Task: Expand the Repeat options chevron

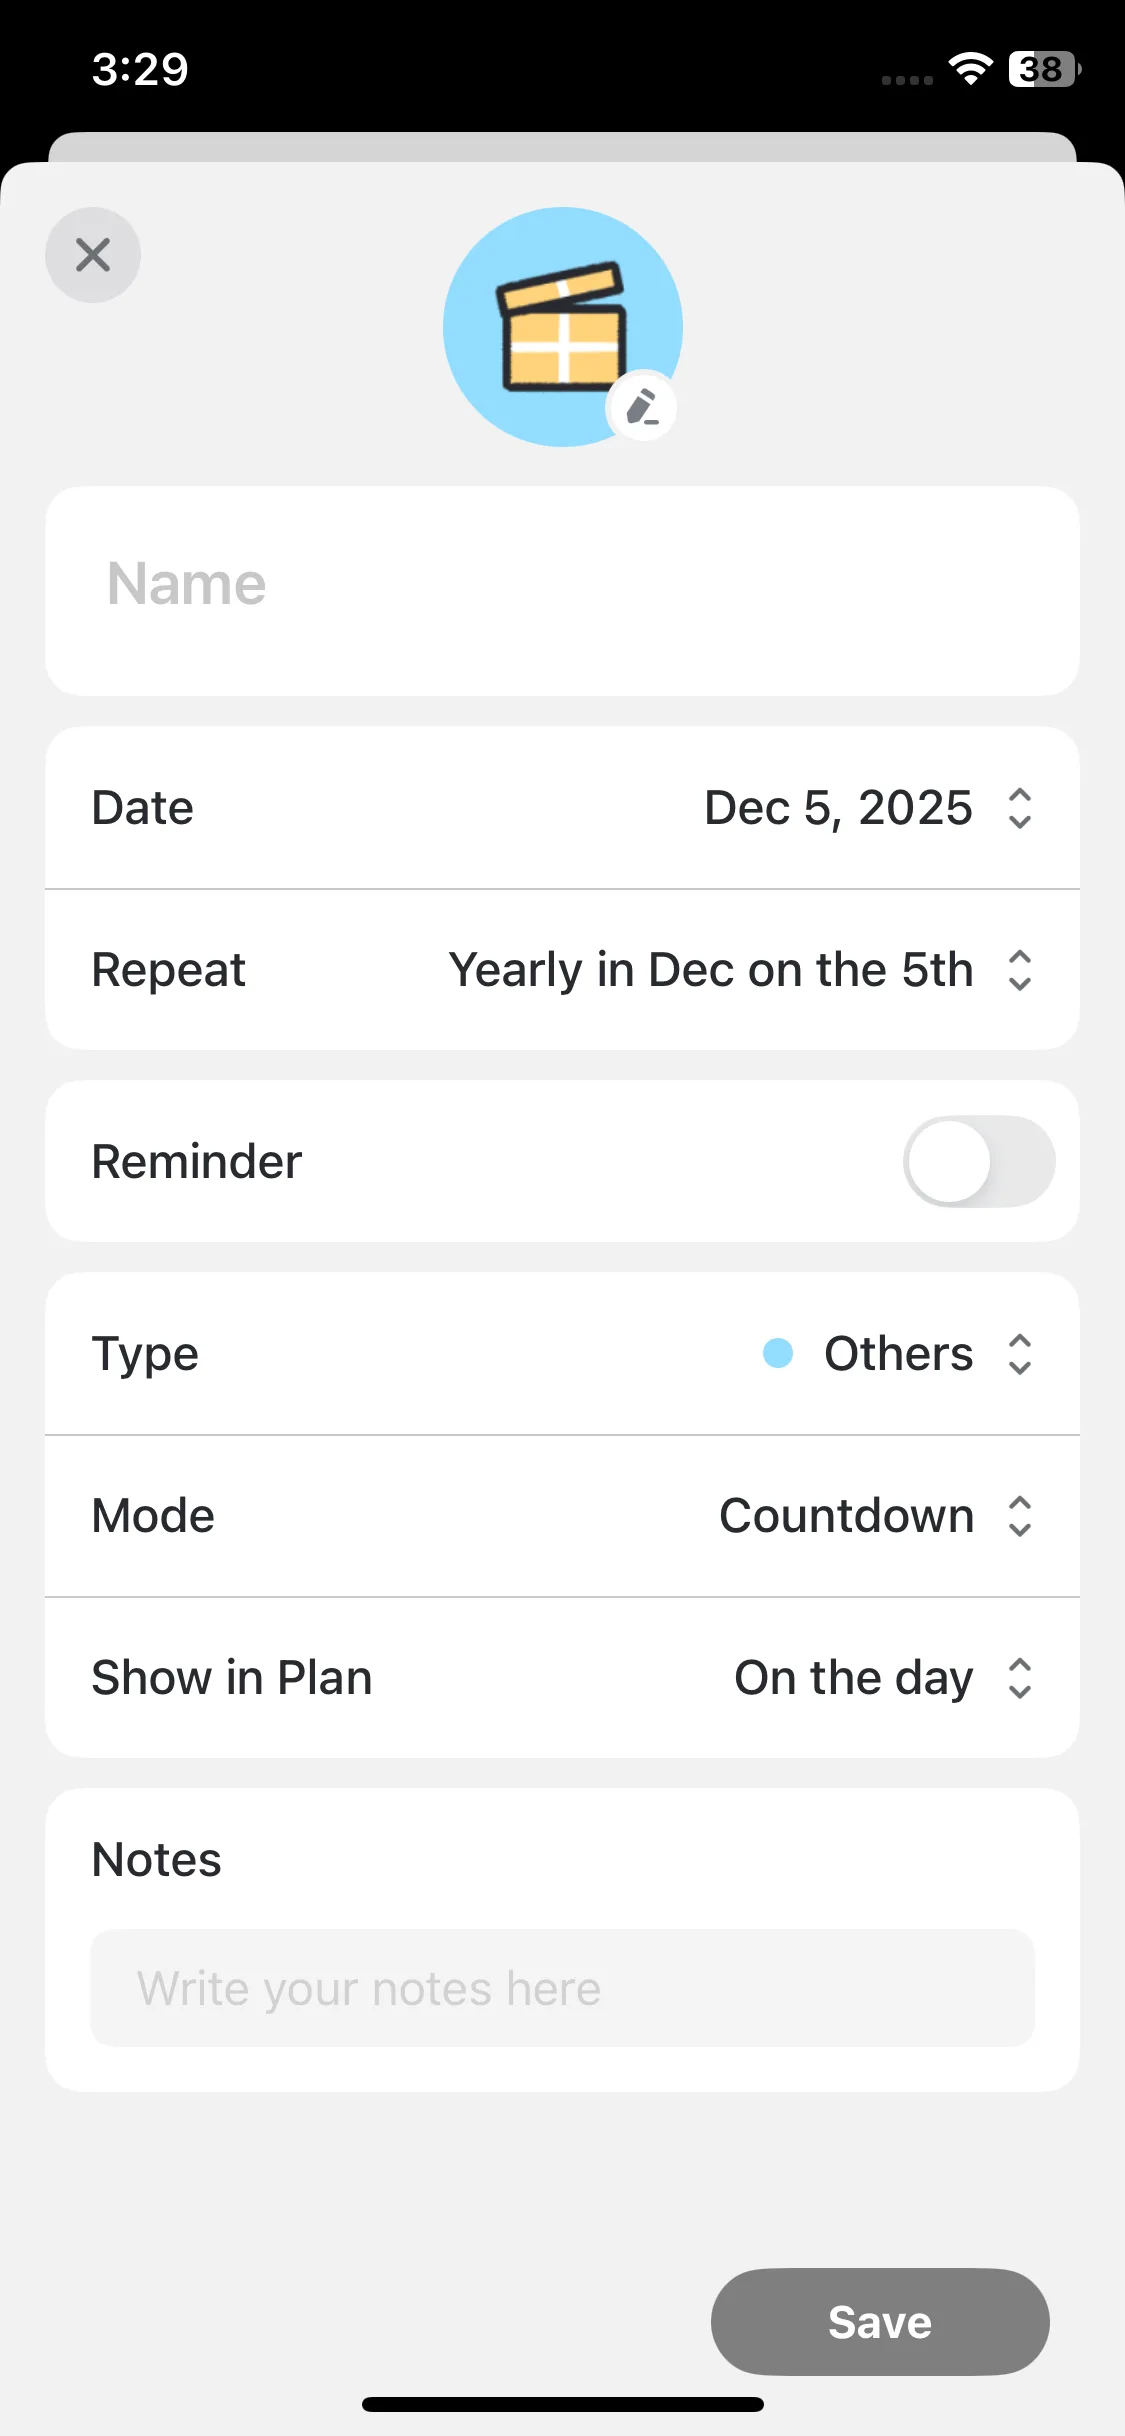Action: coord(1019,970)
